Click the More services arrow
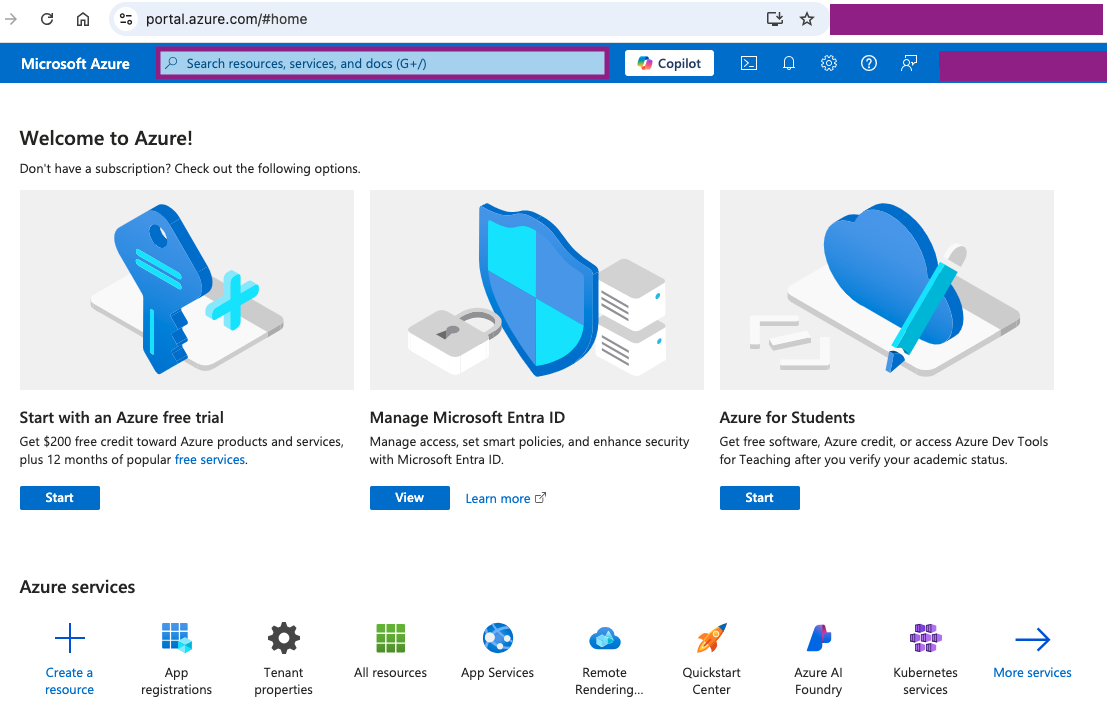This screenshot has height=717, width=1107. pos(1033,639)
